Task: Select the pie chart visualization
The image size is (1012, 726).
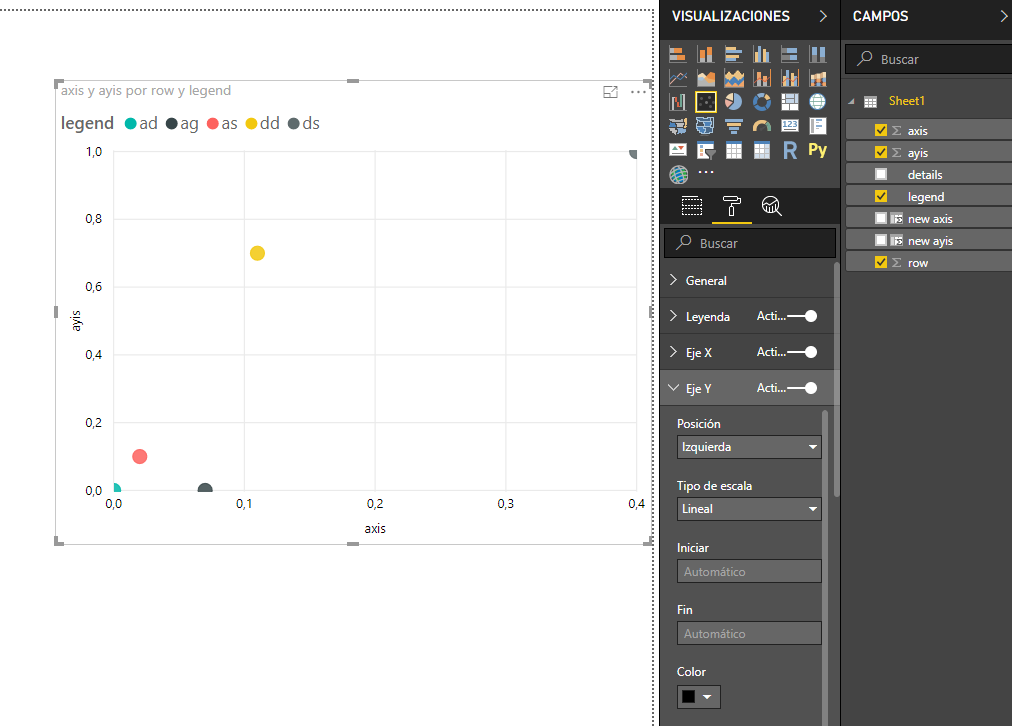Action: tap(734, 102)
